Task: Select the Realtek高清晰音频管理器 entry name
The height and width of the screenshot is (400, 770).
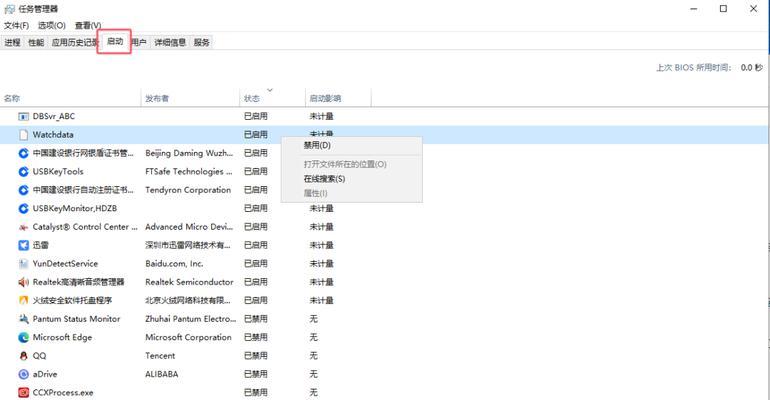Action: pyautogui.click(x=78, y=282)
